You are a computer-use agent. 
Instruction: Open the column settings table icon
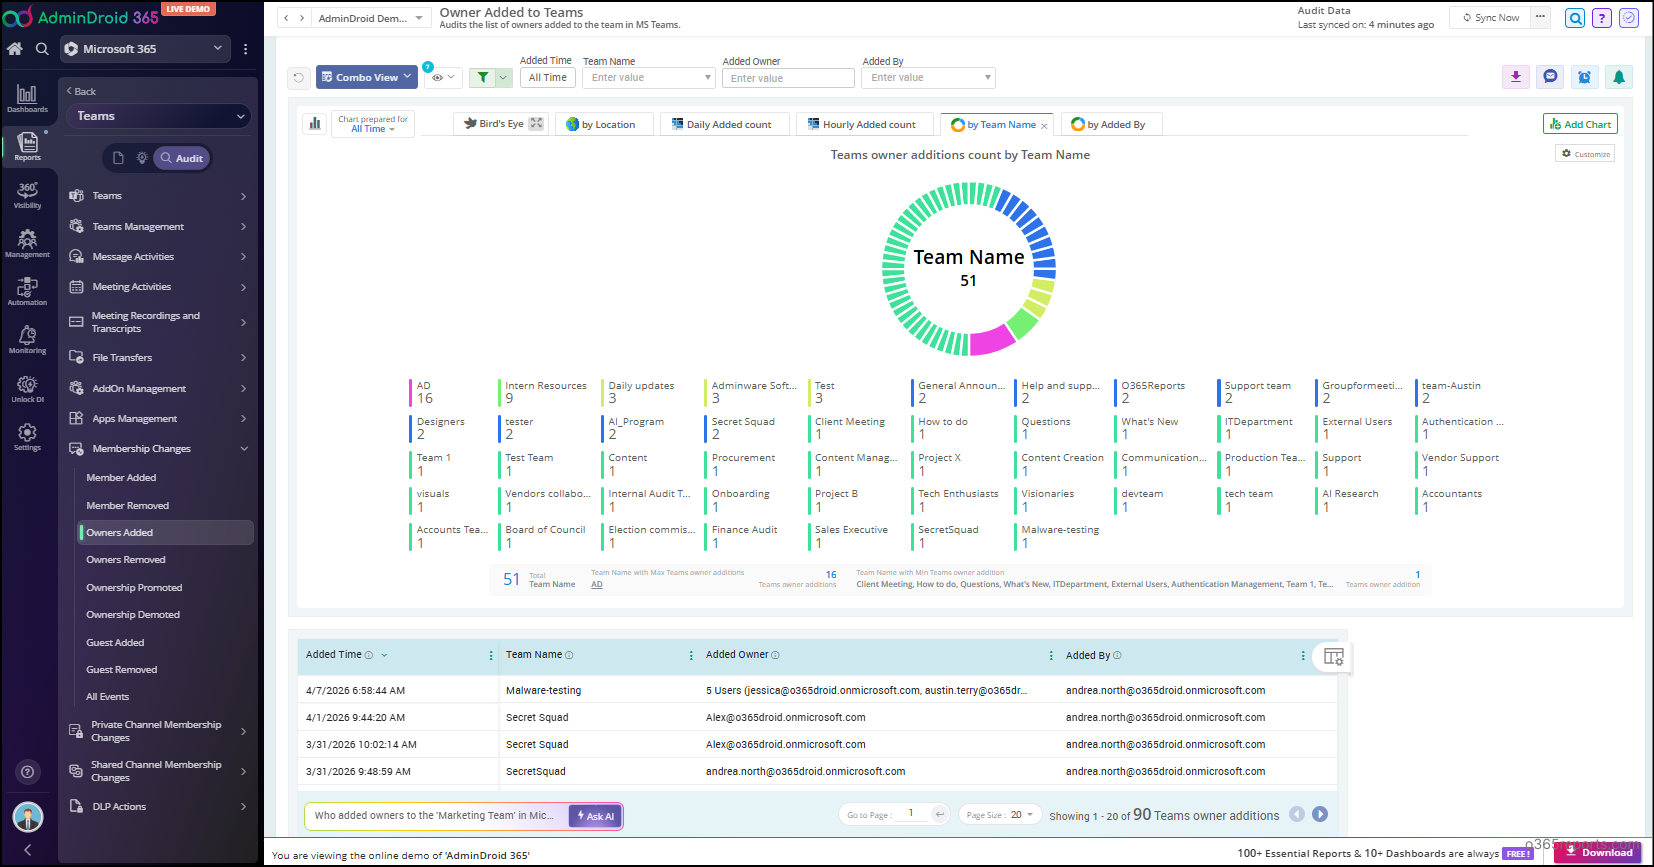click(x=1333, y=656)
